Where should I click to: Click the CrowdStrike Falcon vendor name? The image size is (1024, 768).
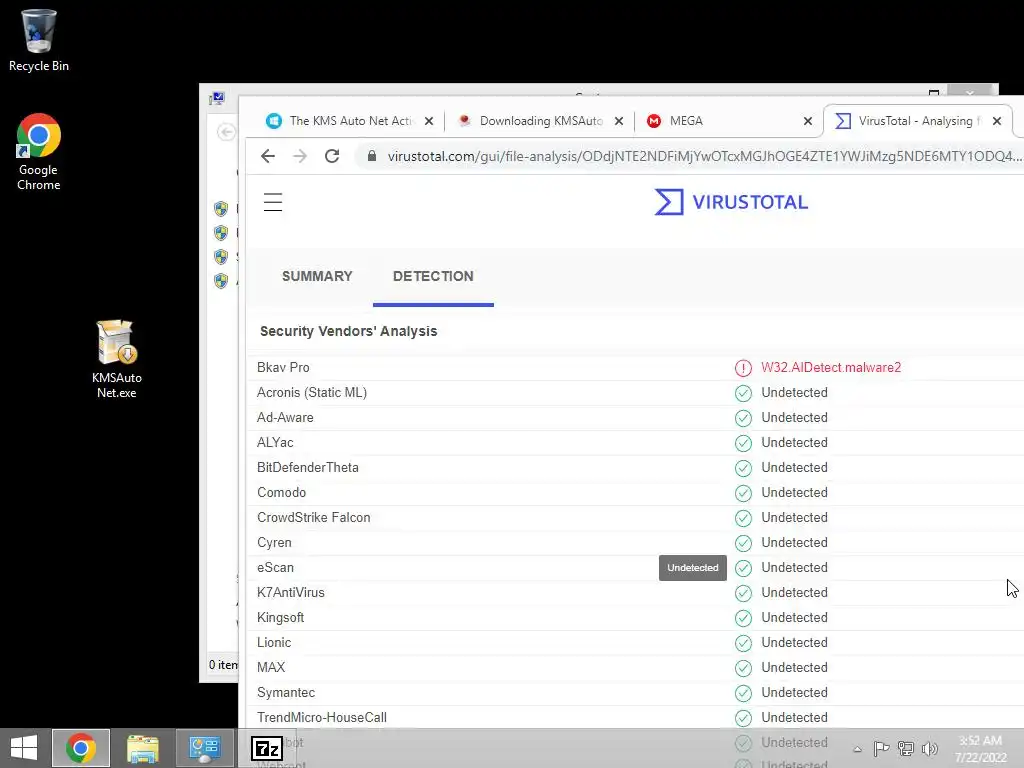[x=313, y=517]
